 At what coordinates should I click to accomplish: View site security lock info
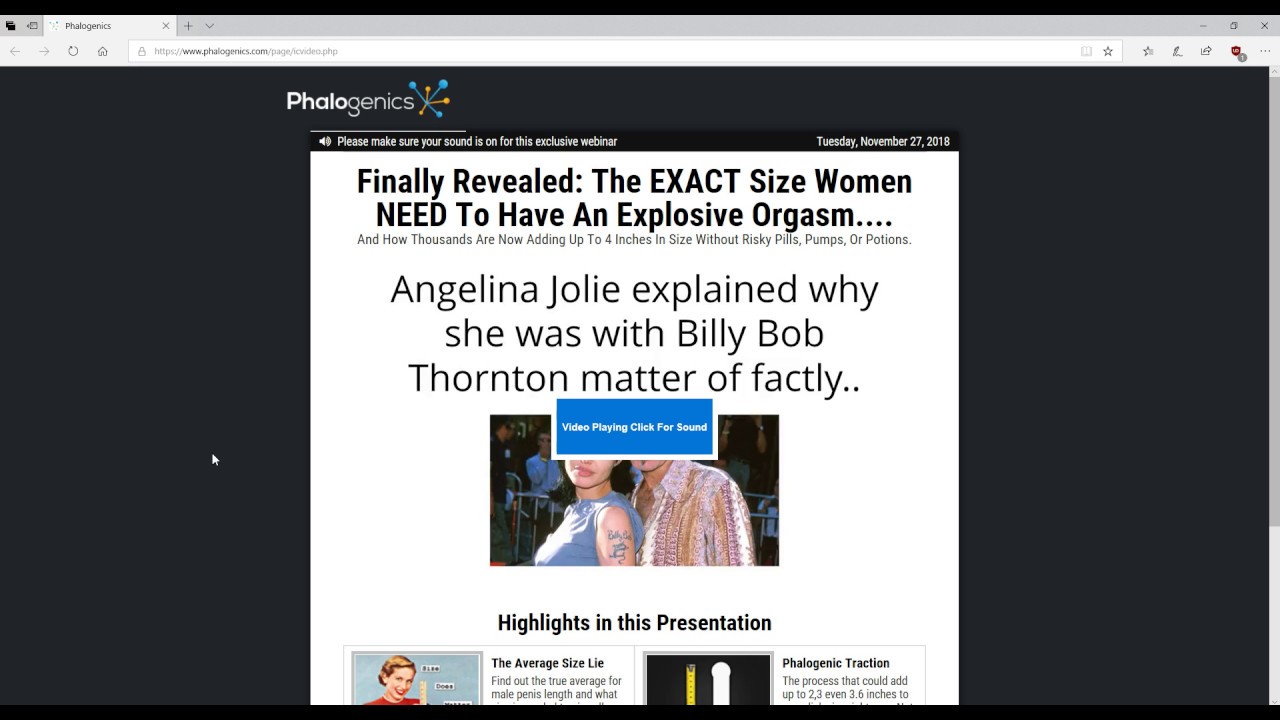point(142,51)
